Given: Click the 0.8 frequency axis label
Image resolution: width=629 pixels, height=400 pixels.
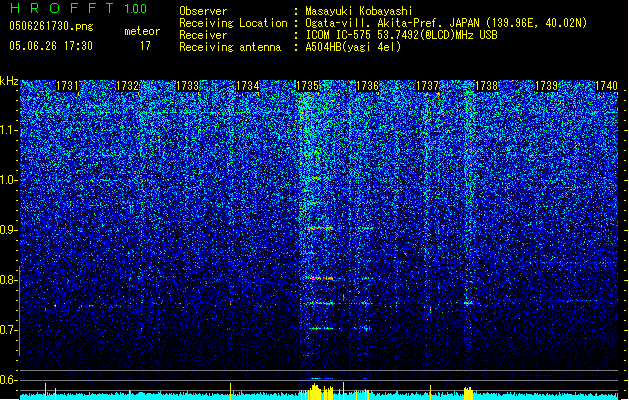Looking at the screenshot, I should point(8,280).
